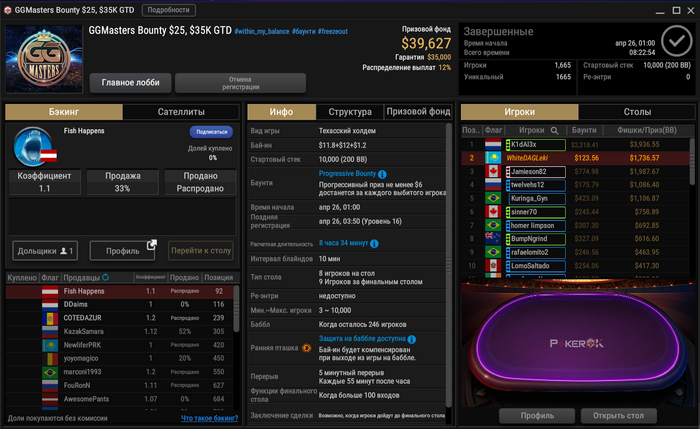The width and height of the screenshot is (700, 429).
Task: Click the Подробности button in title bar
Action: 168,10
